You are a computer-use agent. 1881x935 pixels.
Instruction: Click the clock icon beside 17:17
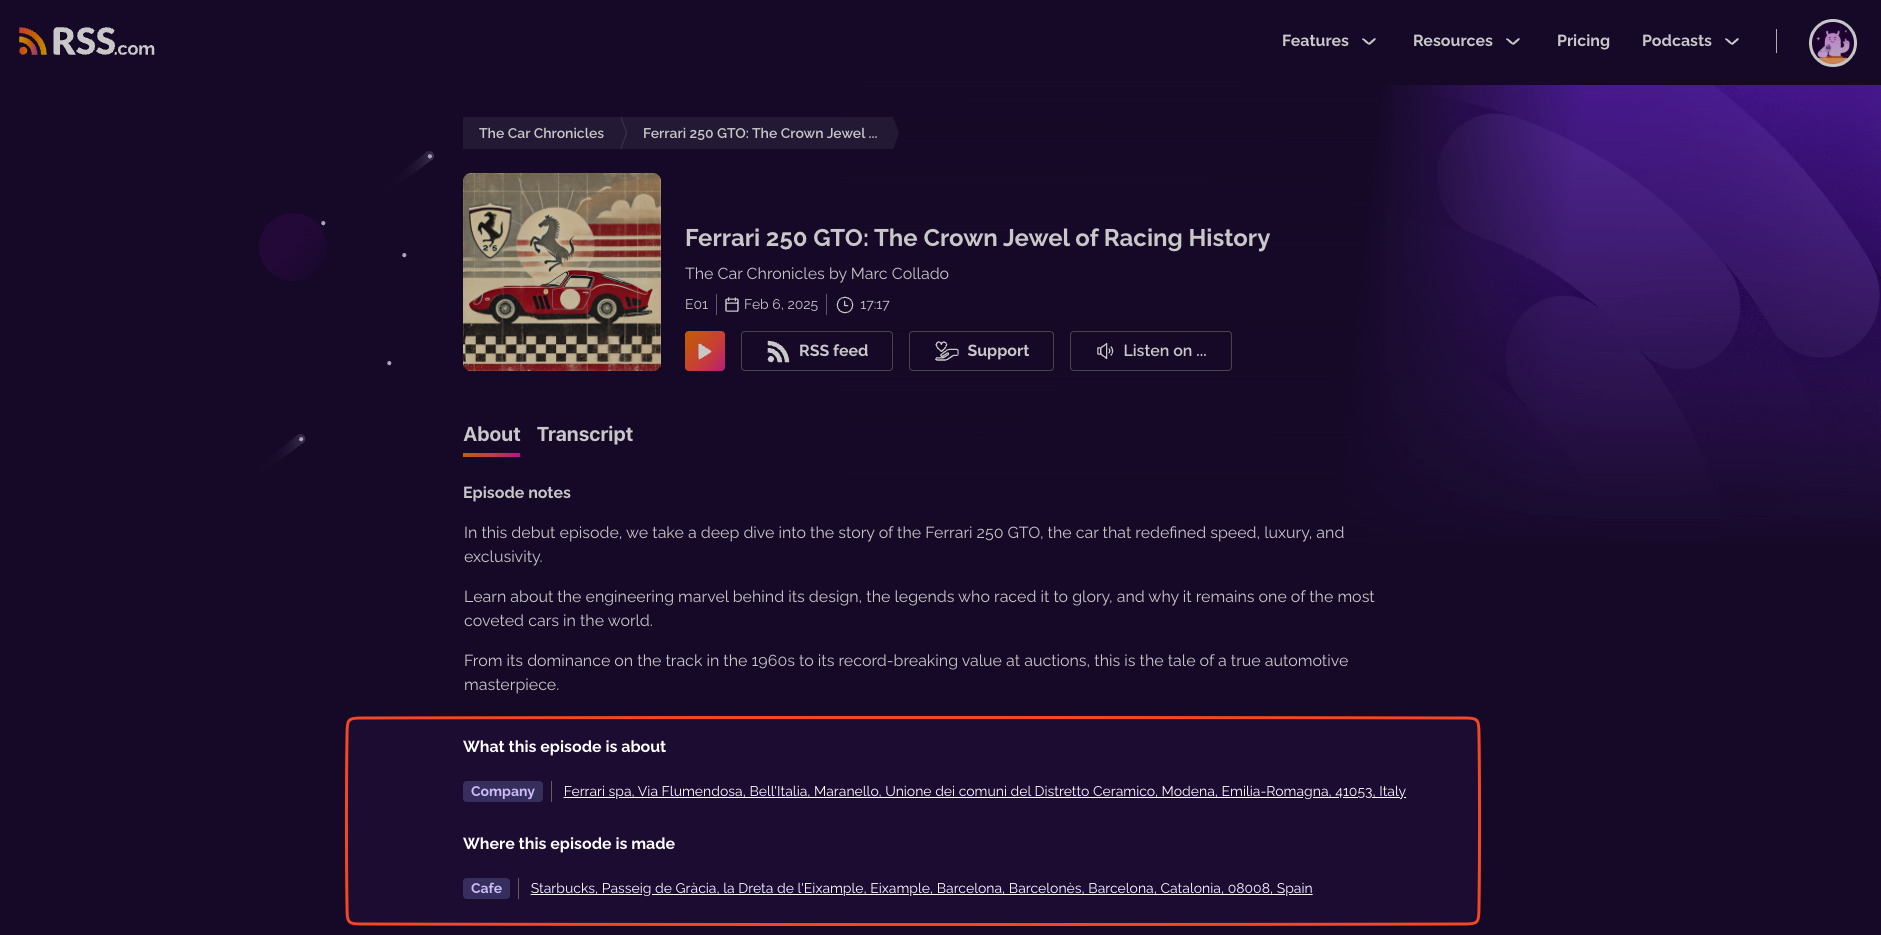tap(845, 305)
